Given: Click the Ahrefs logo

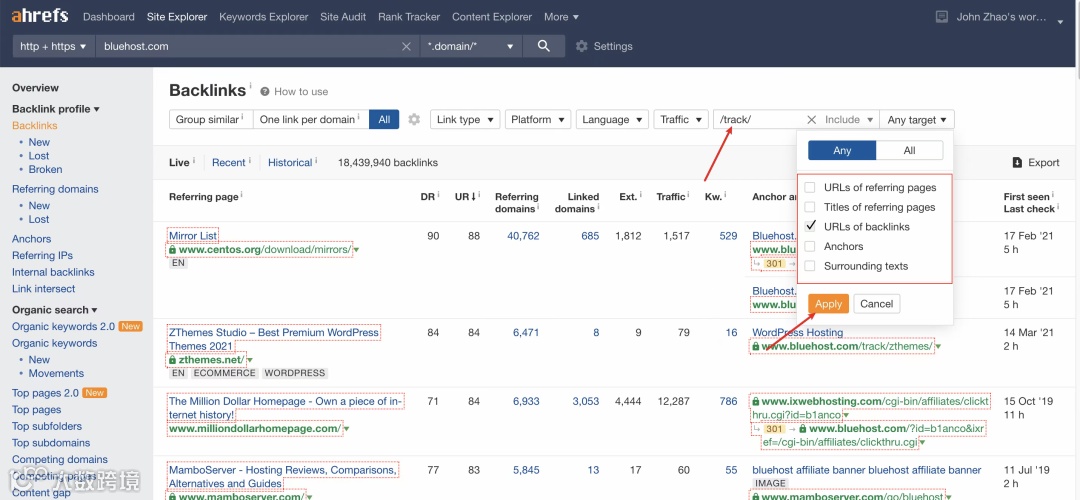Looking at the screenshot, I should coord(40,16).
